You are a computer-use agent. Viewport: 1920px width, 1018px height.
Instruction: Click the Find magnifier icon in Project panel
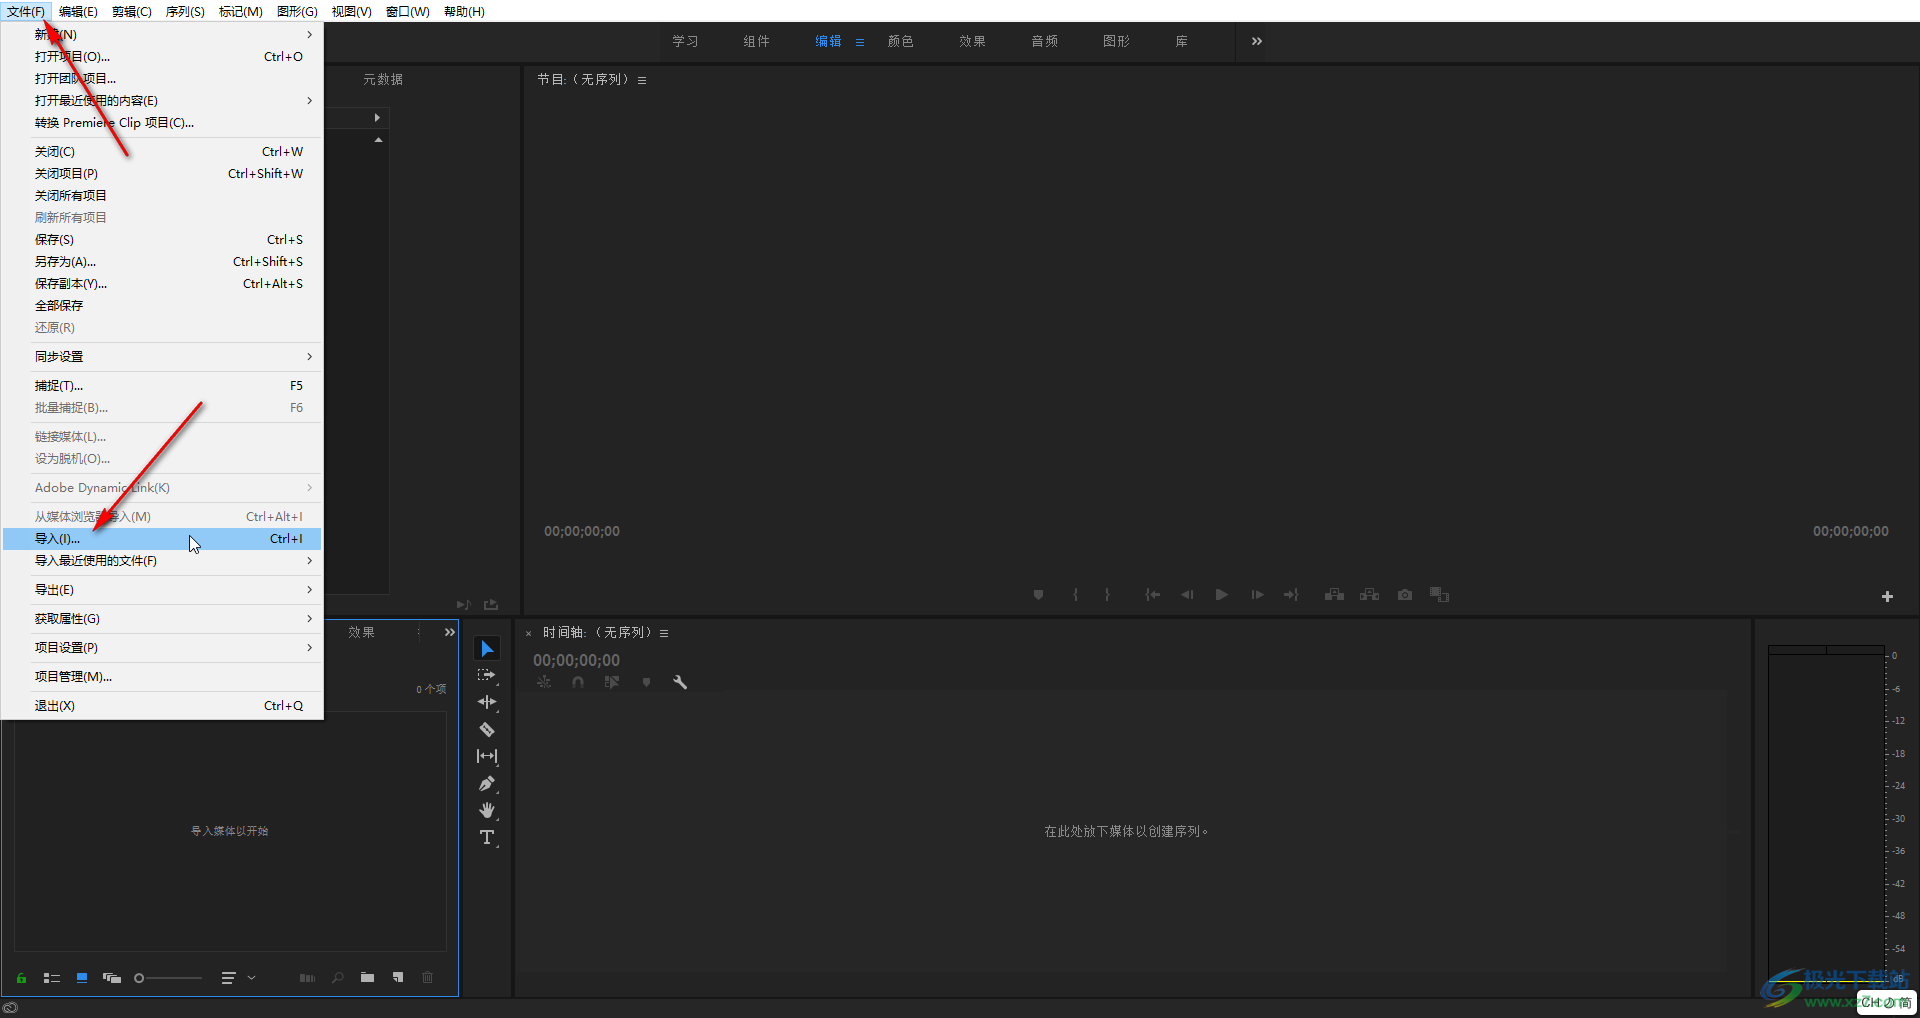tap(338, 978)
